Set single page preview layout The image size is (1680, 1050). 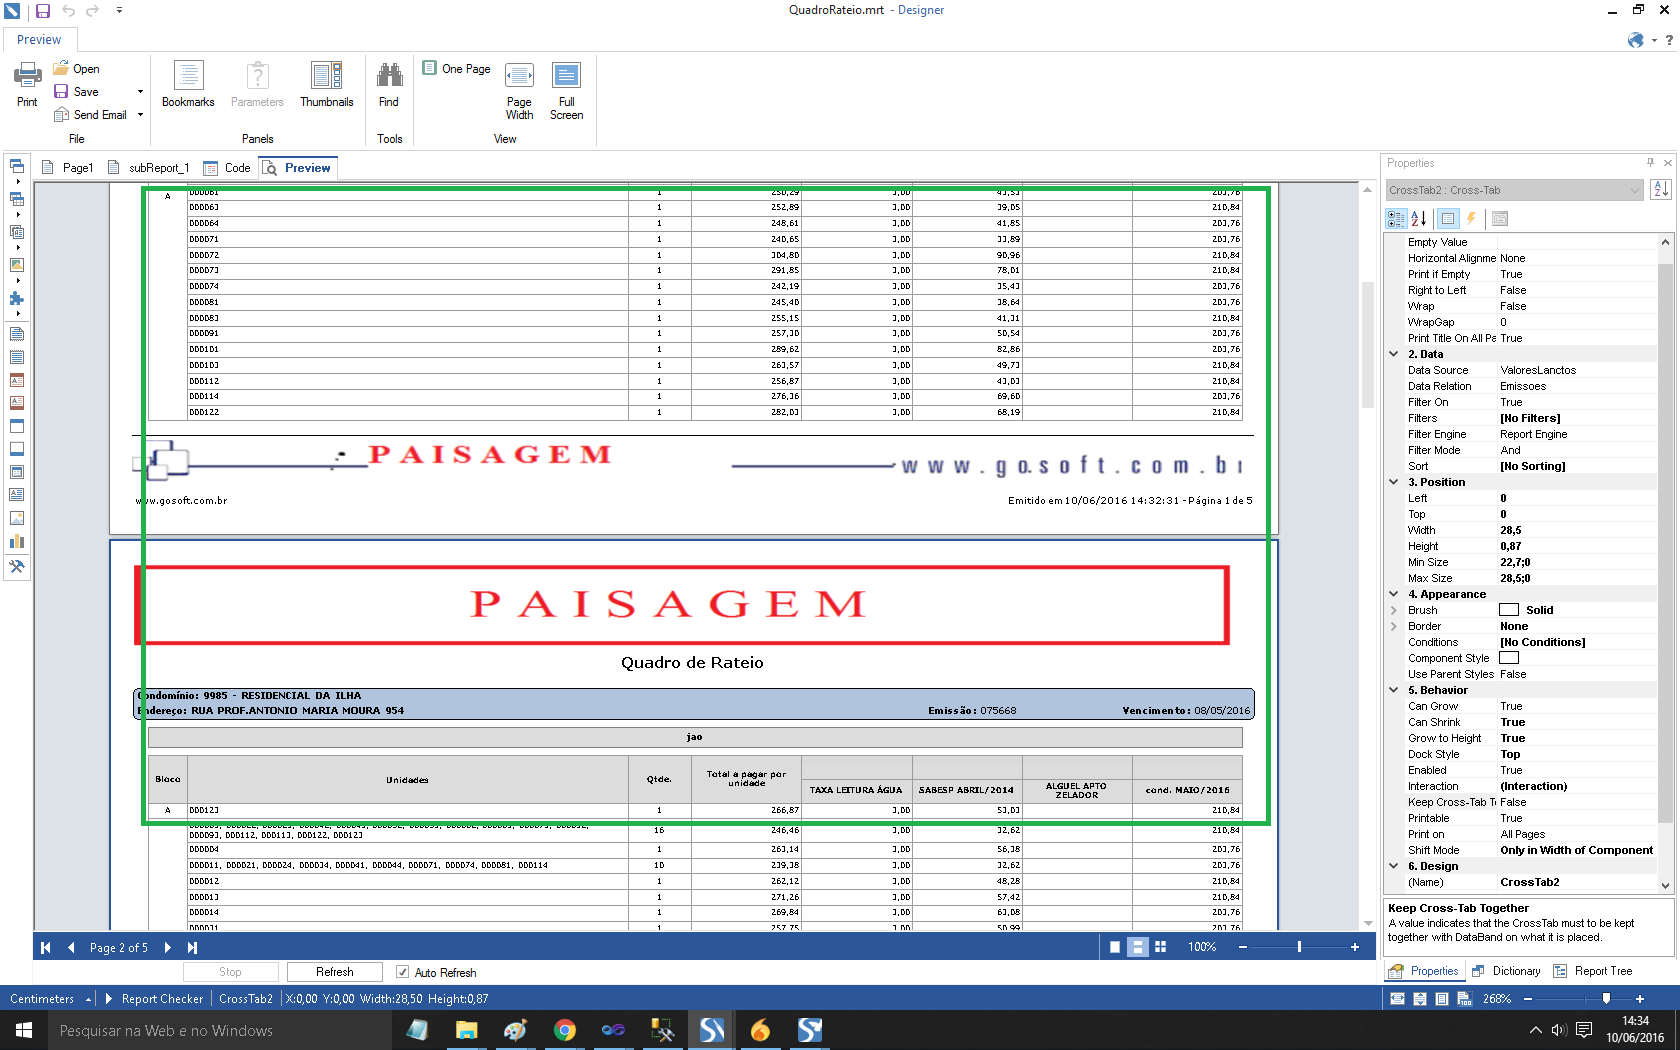pyautogui.click(x=1115, y=947)
